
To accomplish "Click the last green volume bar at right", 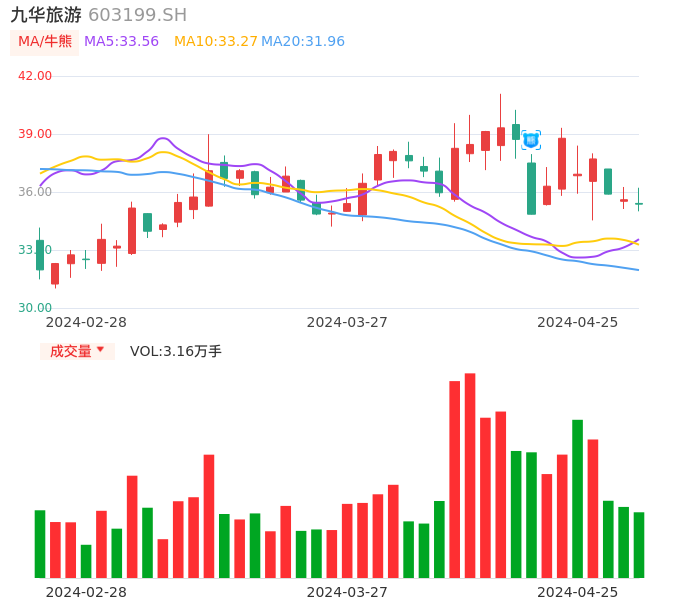I will 639,545.
